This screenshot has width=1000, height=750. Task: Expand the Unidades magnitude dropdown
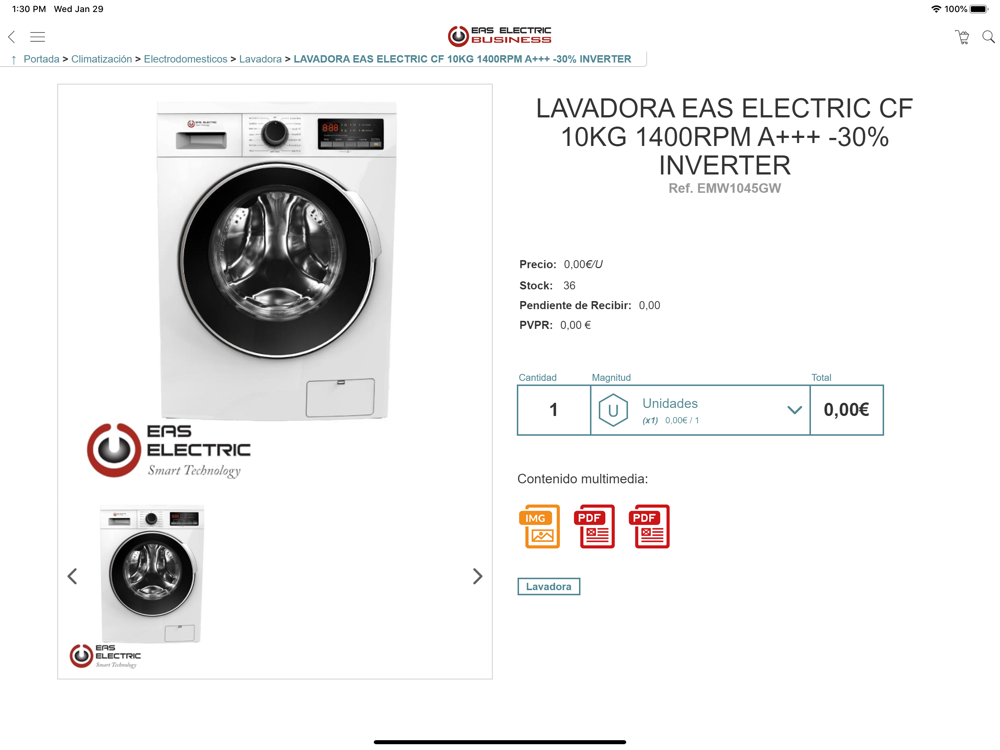point(700,410)
